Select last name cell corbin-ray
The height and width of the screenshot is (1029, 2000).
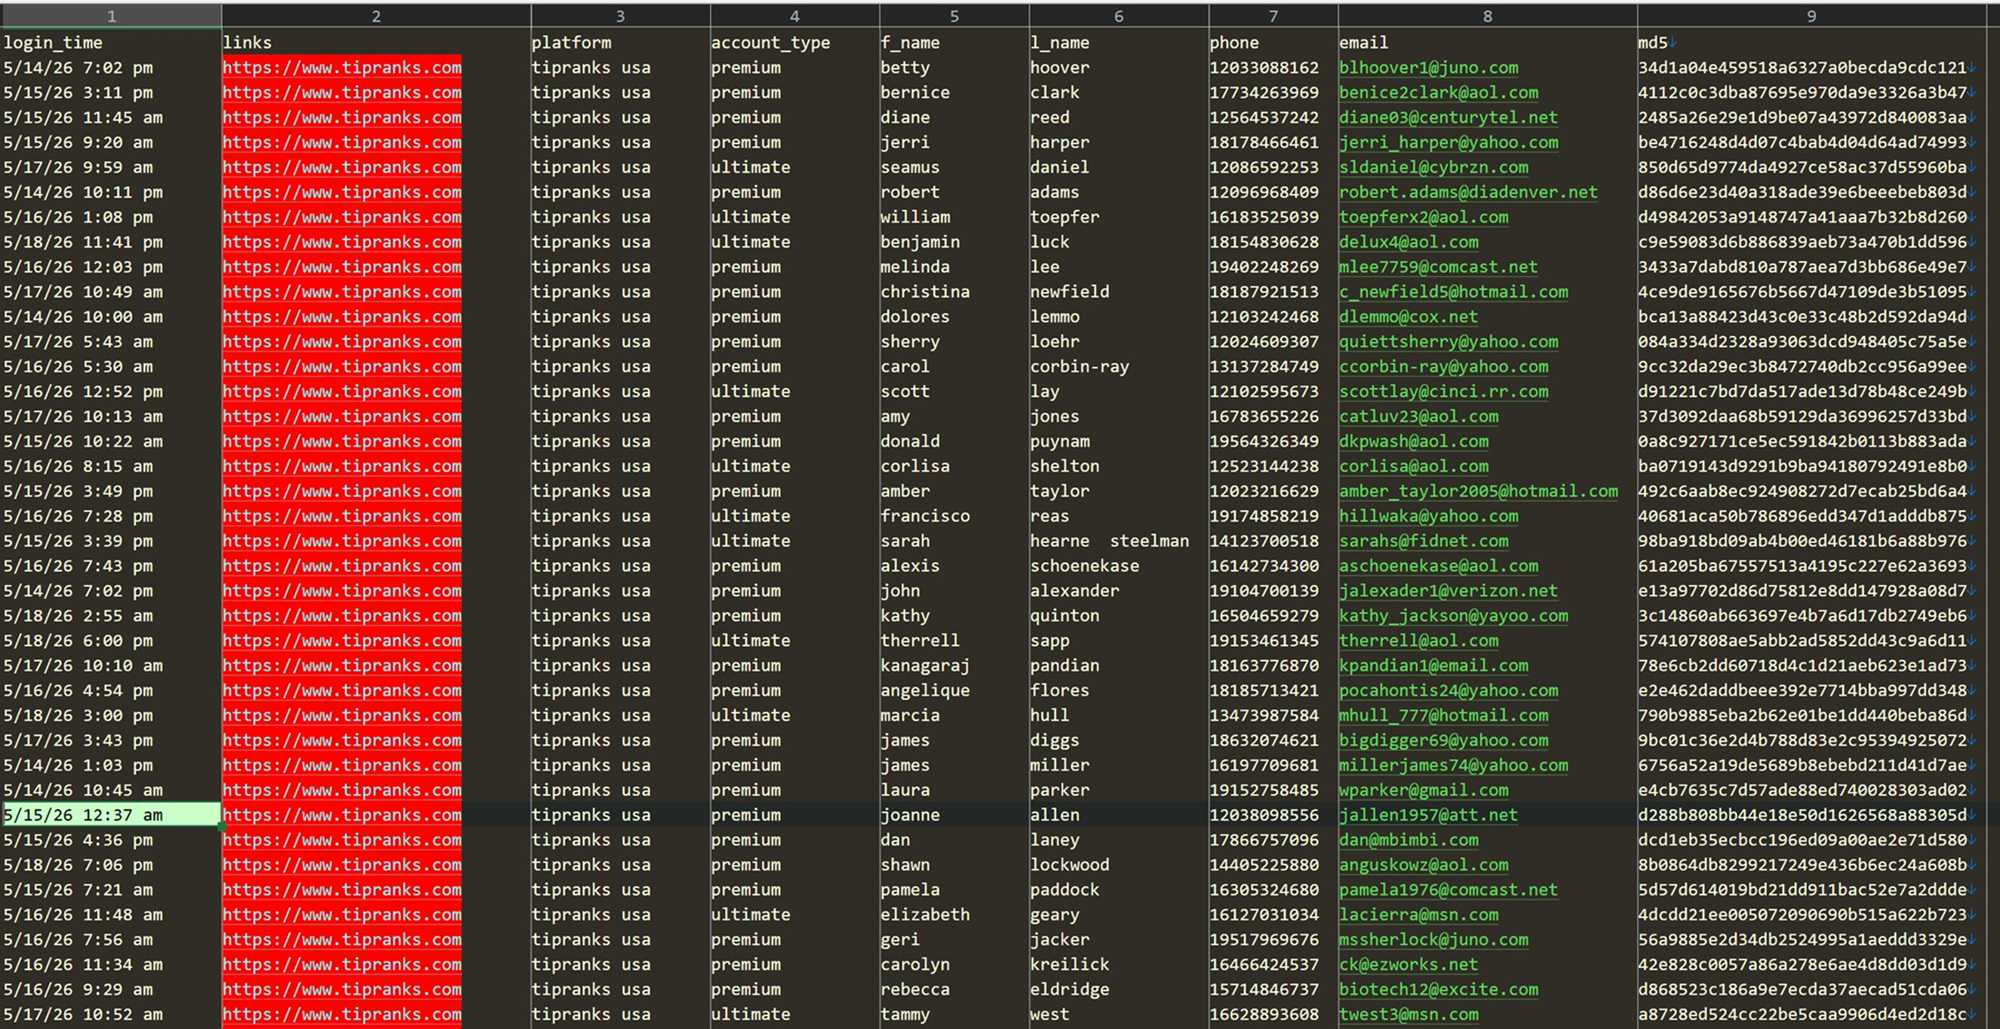click(x=1080, y=367)
